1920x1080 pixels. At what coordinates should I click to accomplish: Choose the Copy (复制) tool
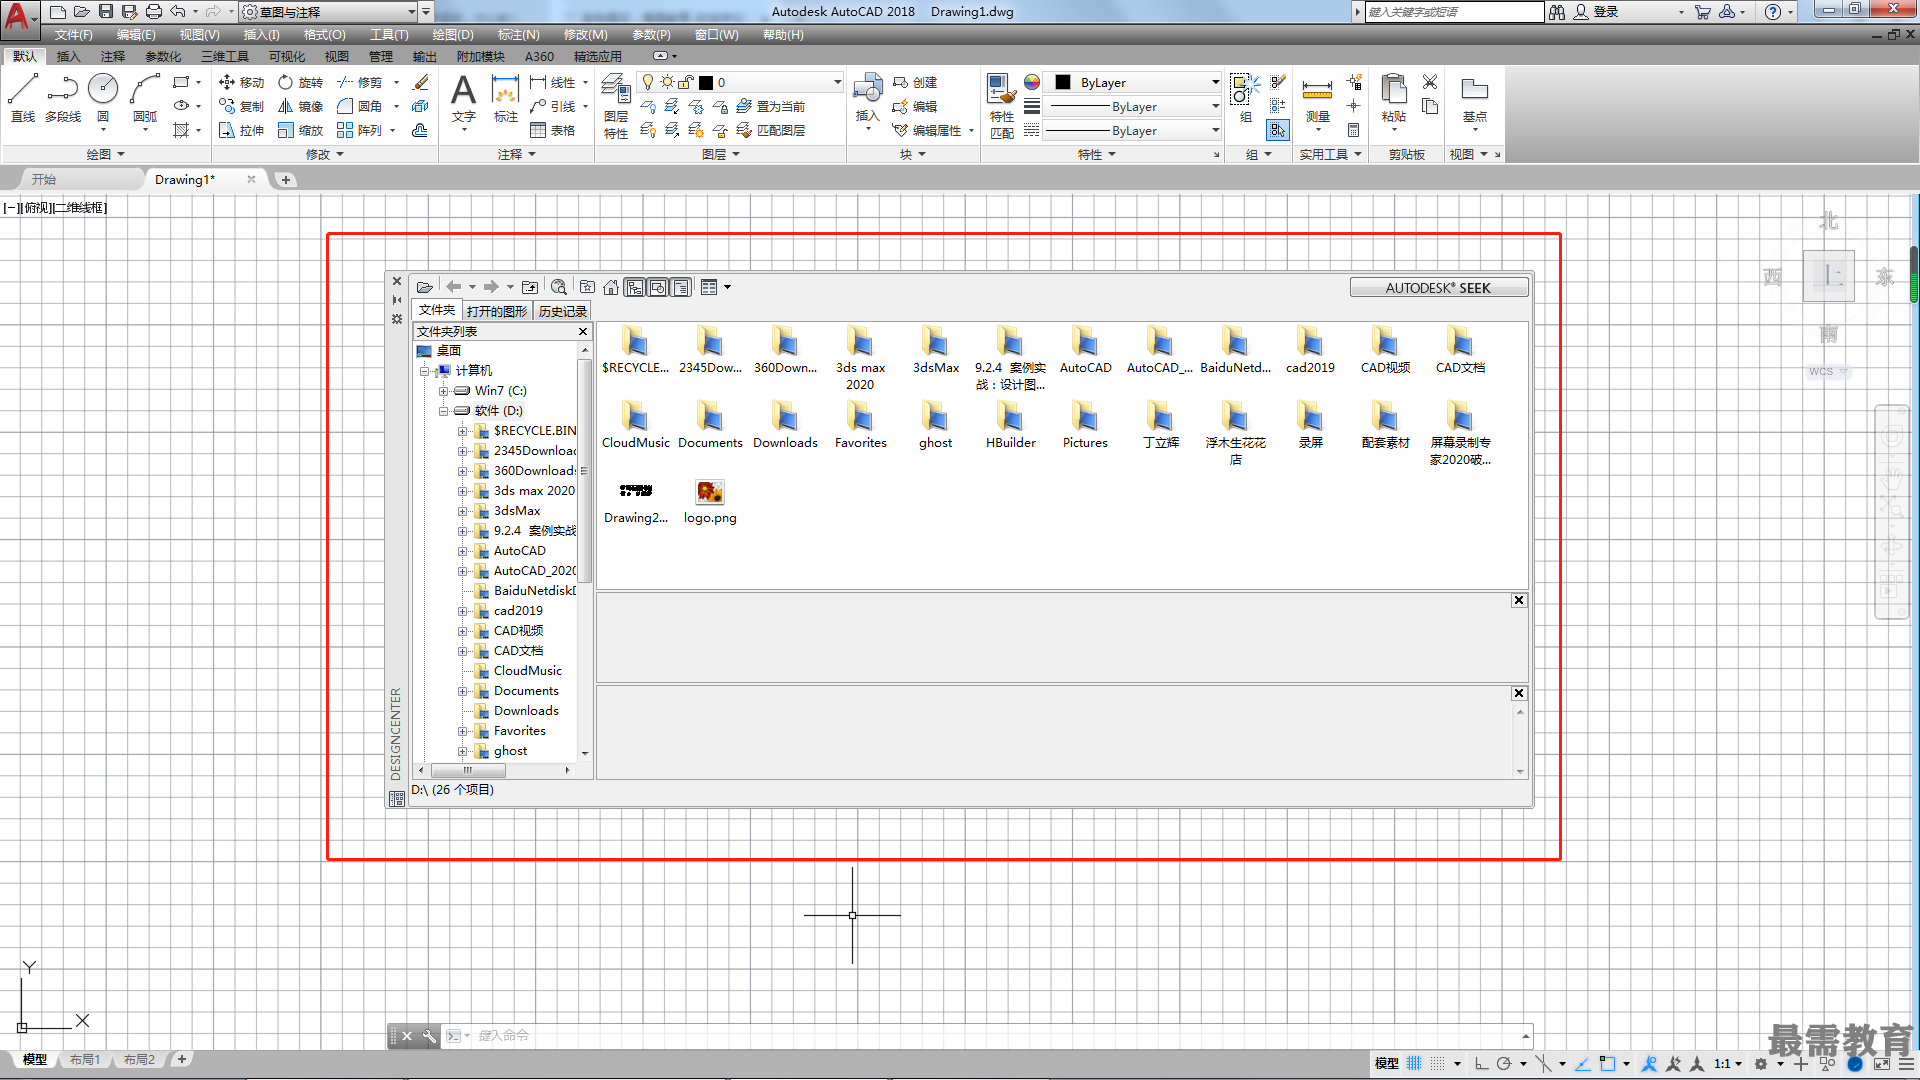241,106
